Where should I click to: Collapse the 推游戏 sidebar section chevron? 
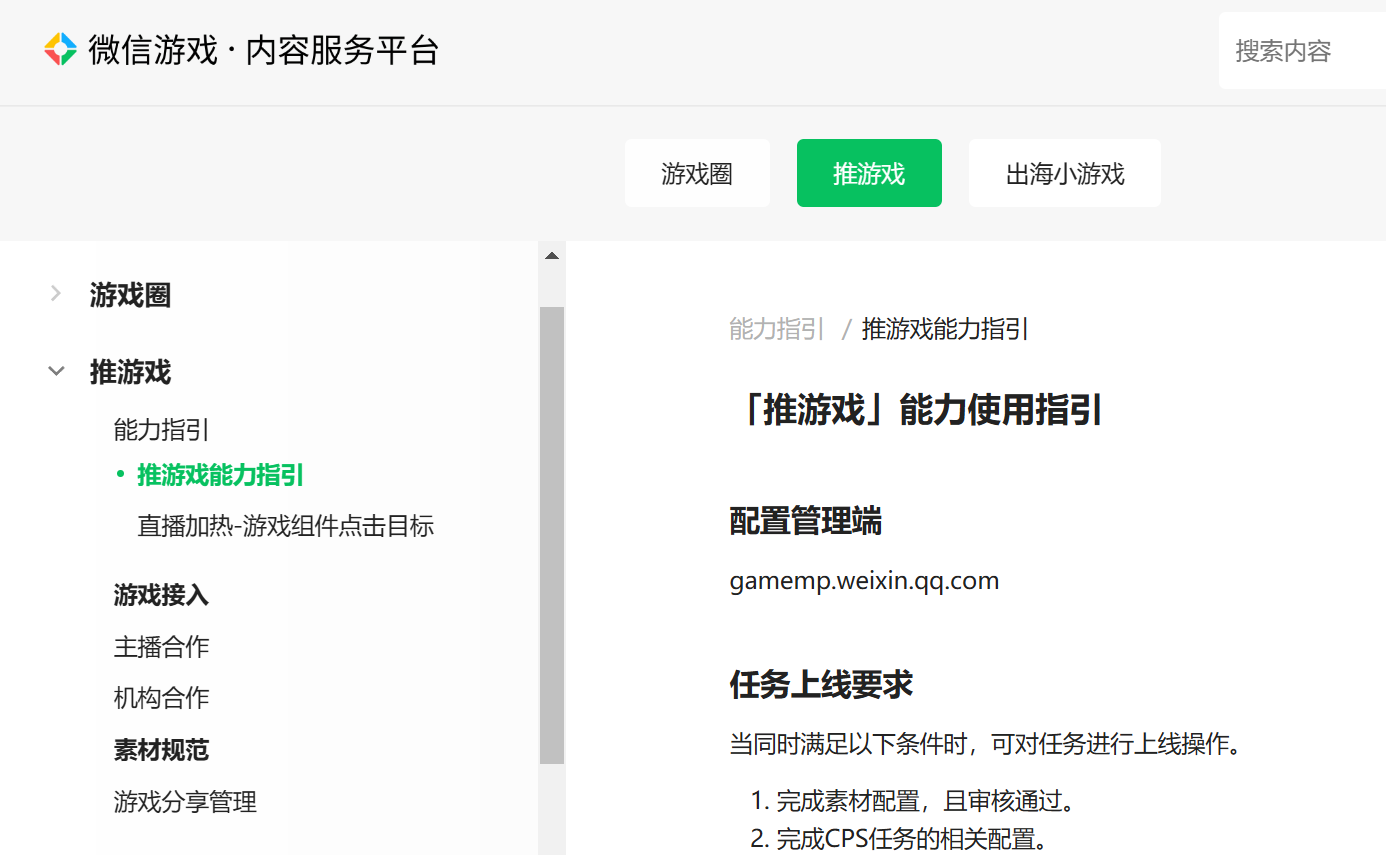tap(56, 372)
